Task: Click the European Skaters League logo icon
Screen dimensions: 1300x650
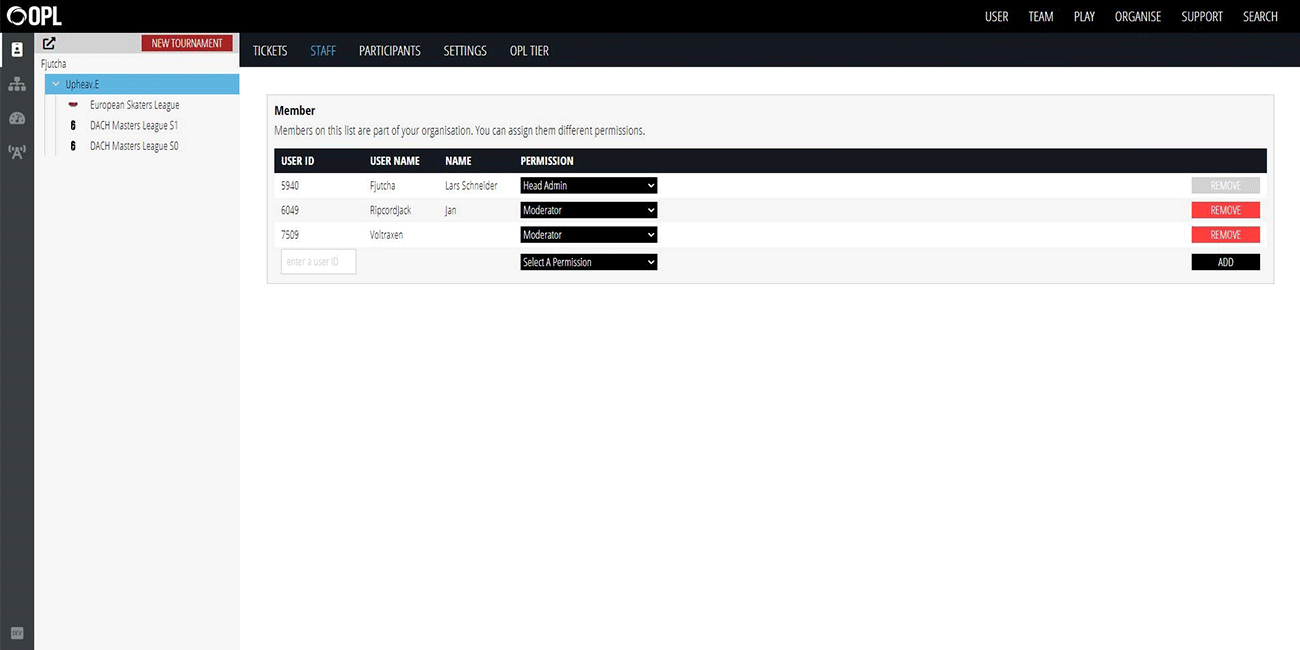Action: coord(73,105)
